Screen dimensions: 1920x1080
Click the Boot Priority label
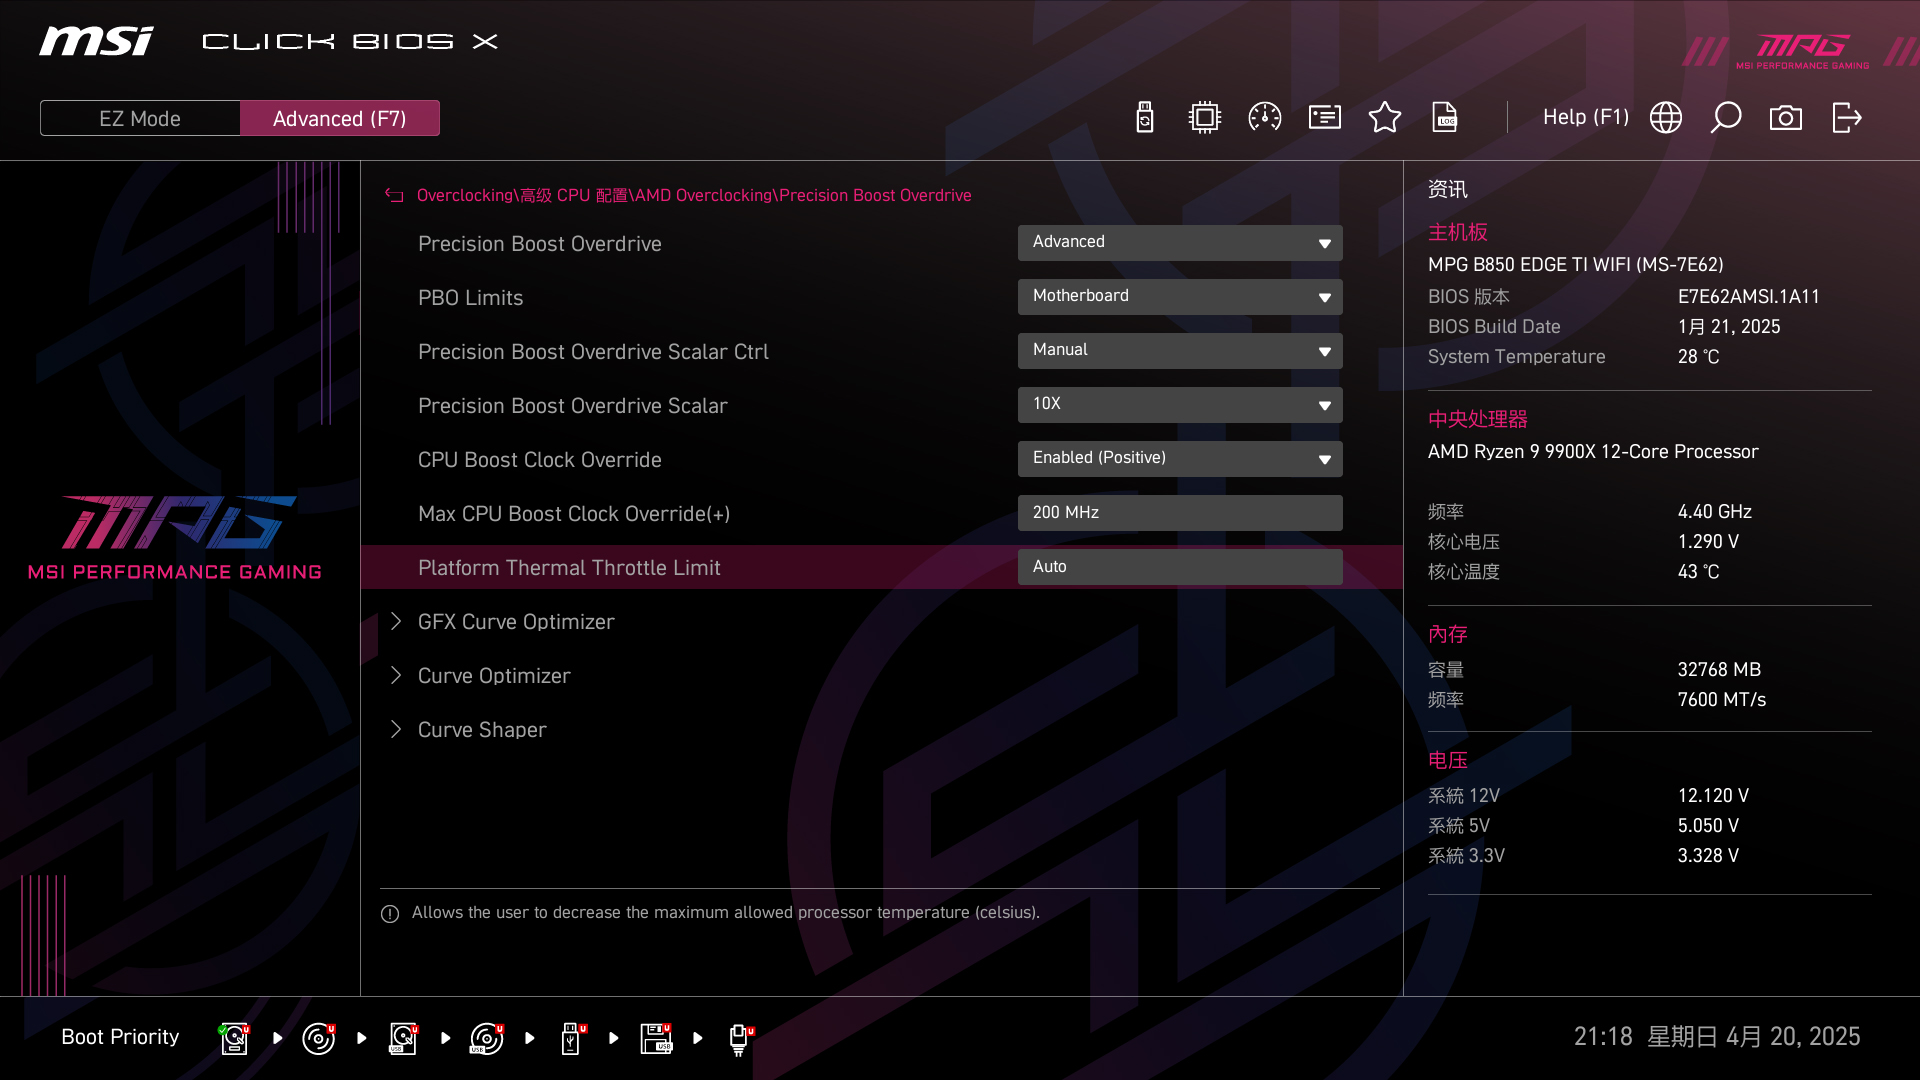[x=120, y=1037]
